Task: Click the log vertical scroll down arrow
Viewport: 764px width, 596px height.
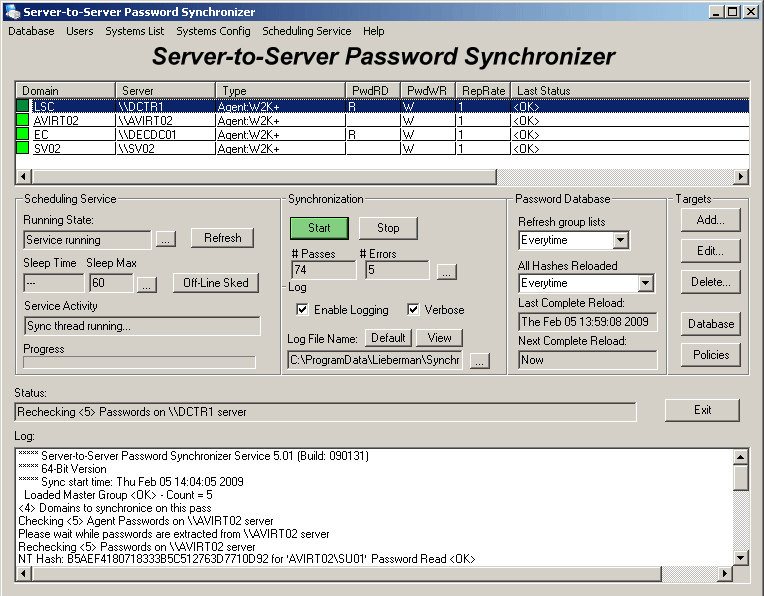Action: point(741,558)
